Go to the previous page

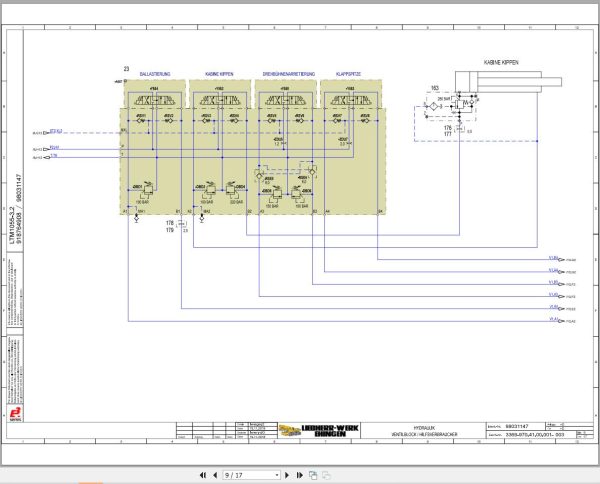(215, 475)
